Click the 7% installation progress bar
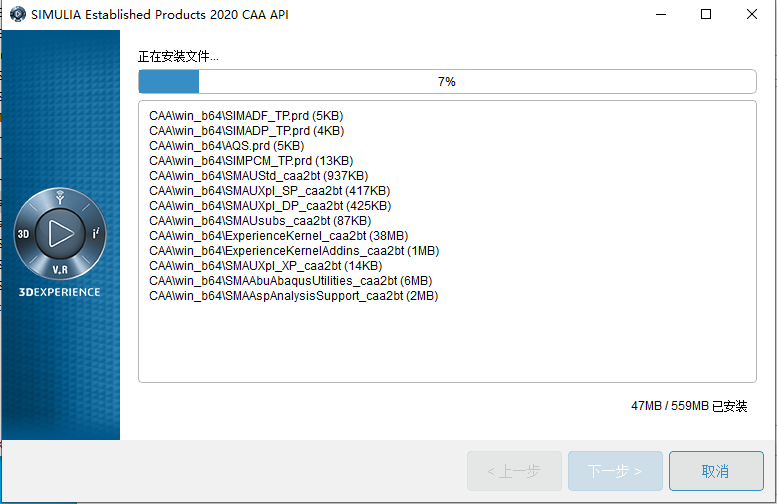 [447, 81]
